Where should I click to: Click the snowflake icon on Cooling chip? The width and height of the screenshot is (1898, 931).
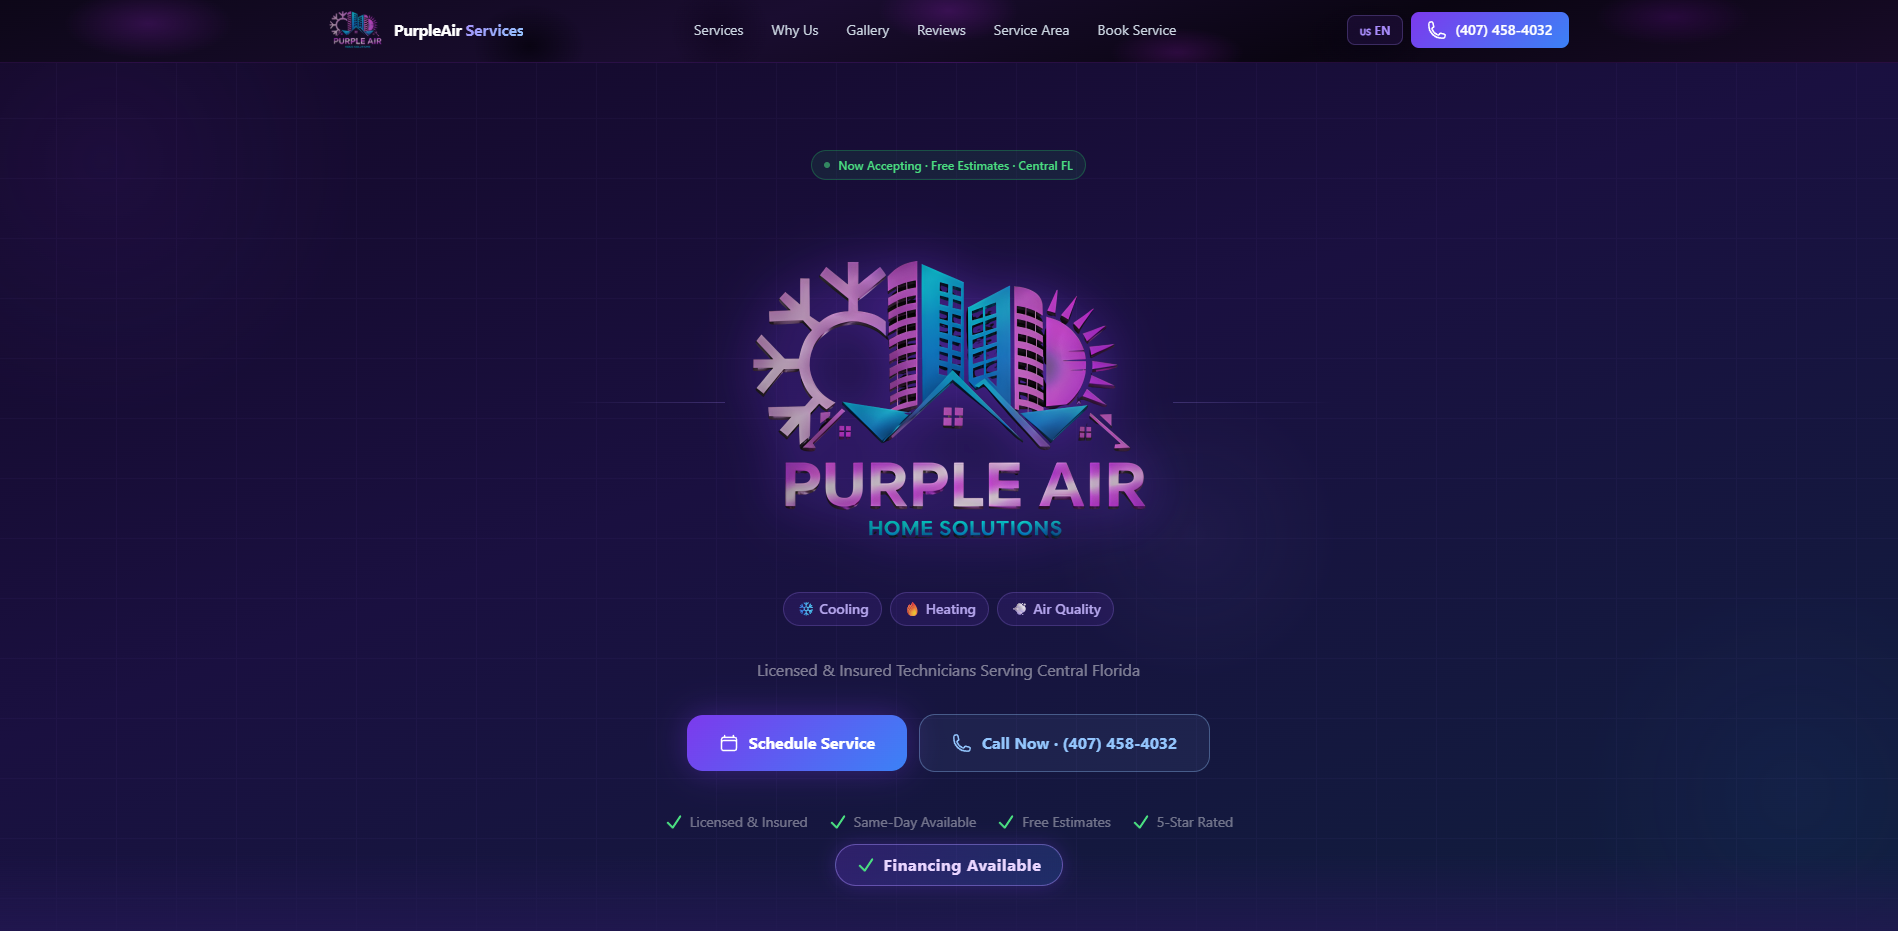[x=806, y=609]
